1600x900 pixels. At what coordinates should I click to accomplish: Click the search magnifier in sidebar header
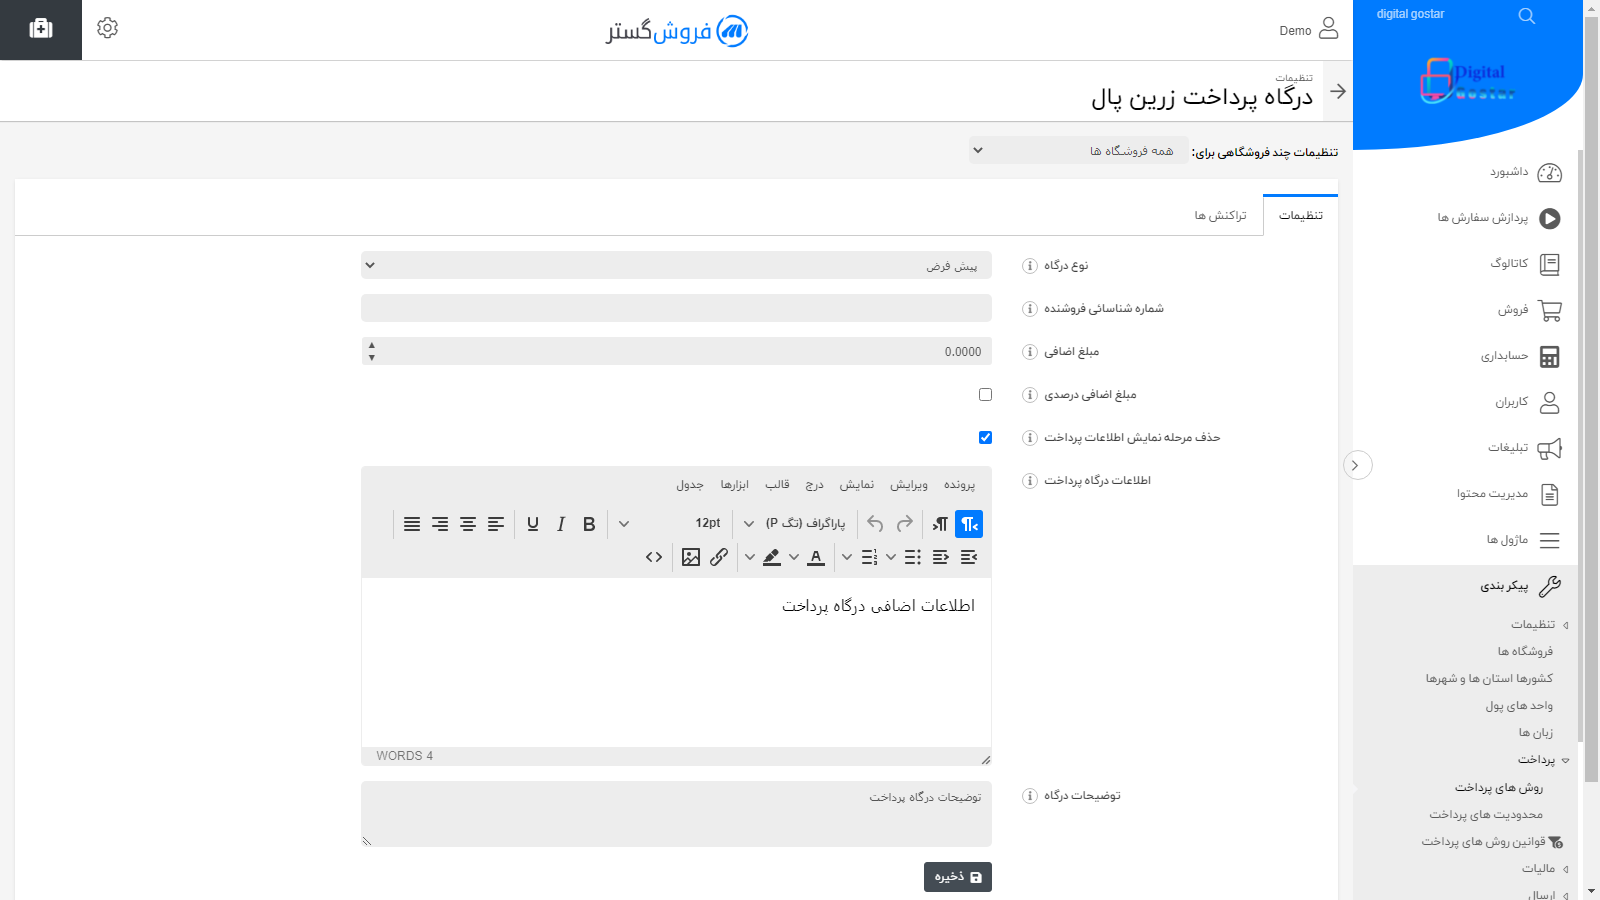coord(1527,16)
